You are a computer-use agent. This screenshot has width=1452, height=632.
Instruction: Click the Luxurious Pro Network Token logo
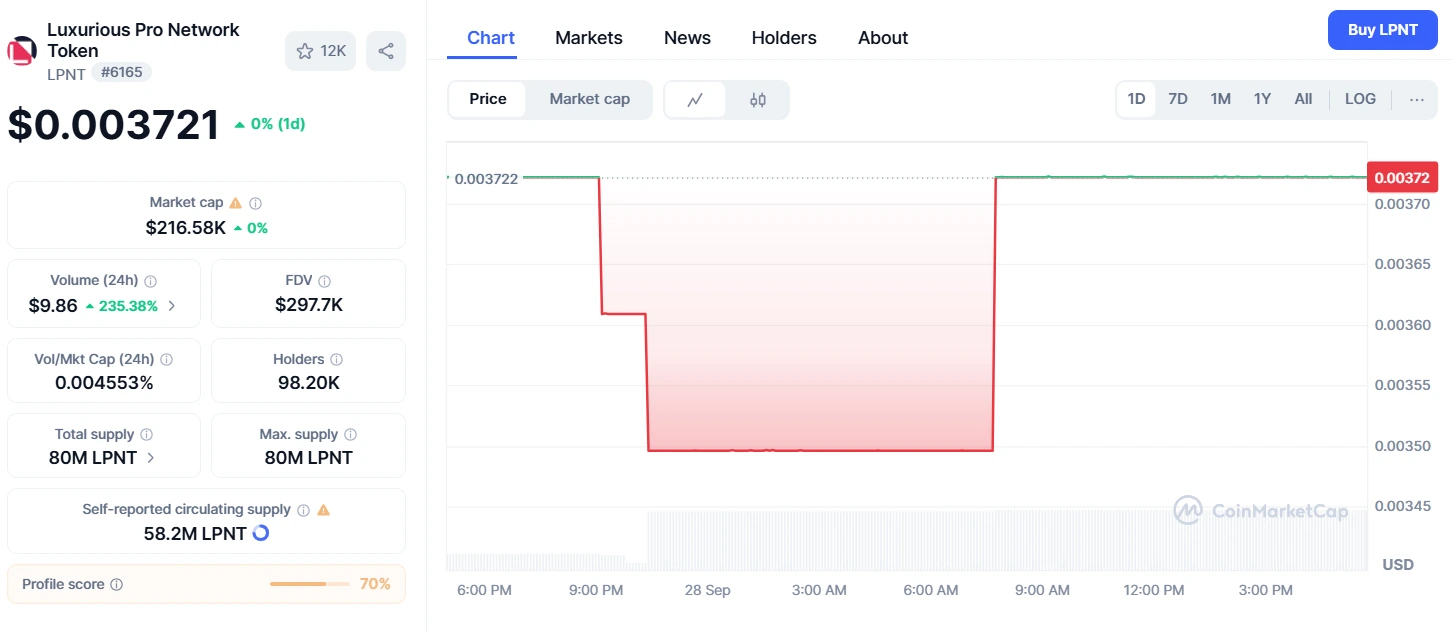click(22, 50)
